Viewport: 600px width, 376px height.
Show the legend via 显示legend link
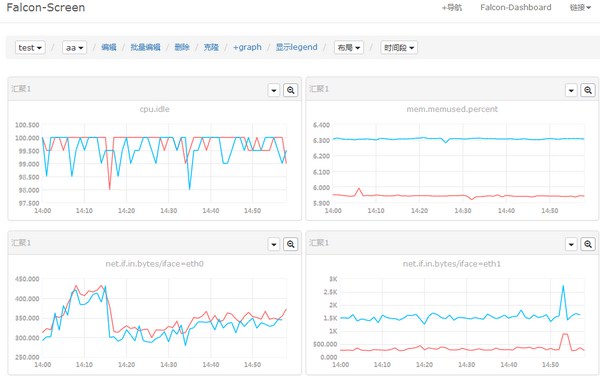pyautogui.click(x=297, y=47)
